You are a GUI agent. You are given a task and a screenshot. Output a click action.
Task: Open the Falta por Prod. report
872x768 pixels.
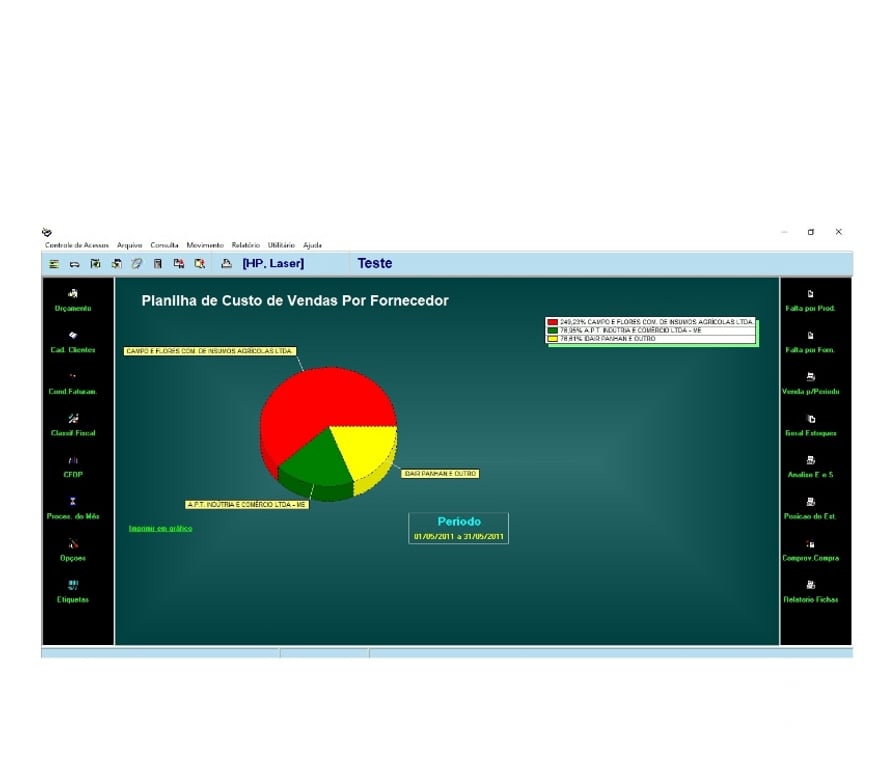pyautogui.click(x=810, y=294)
